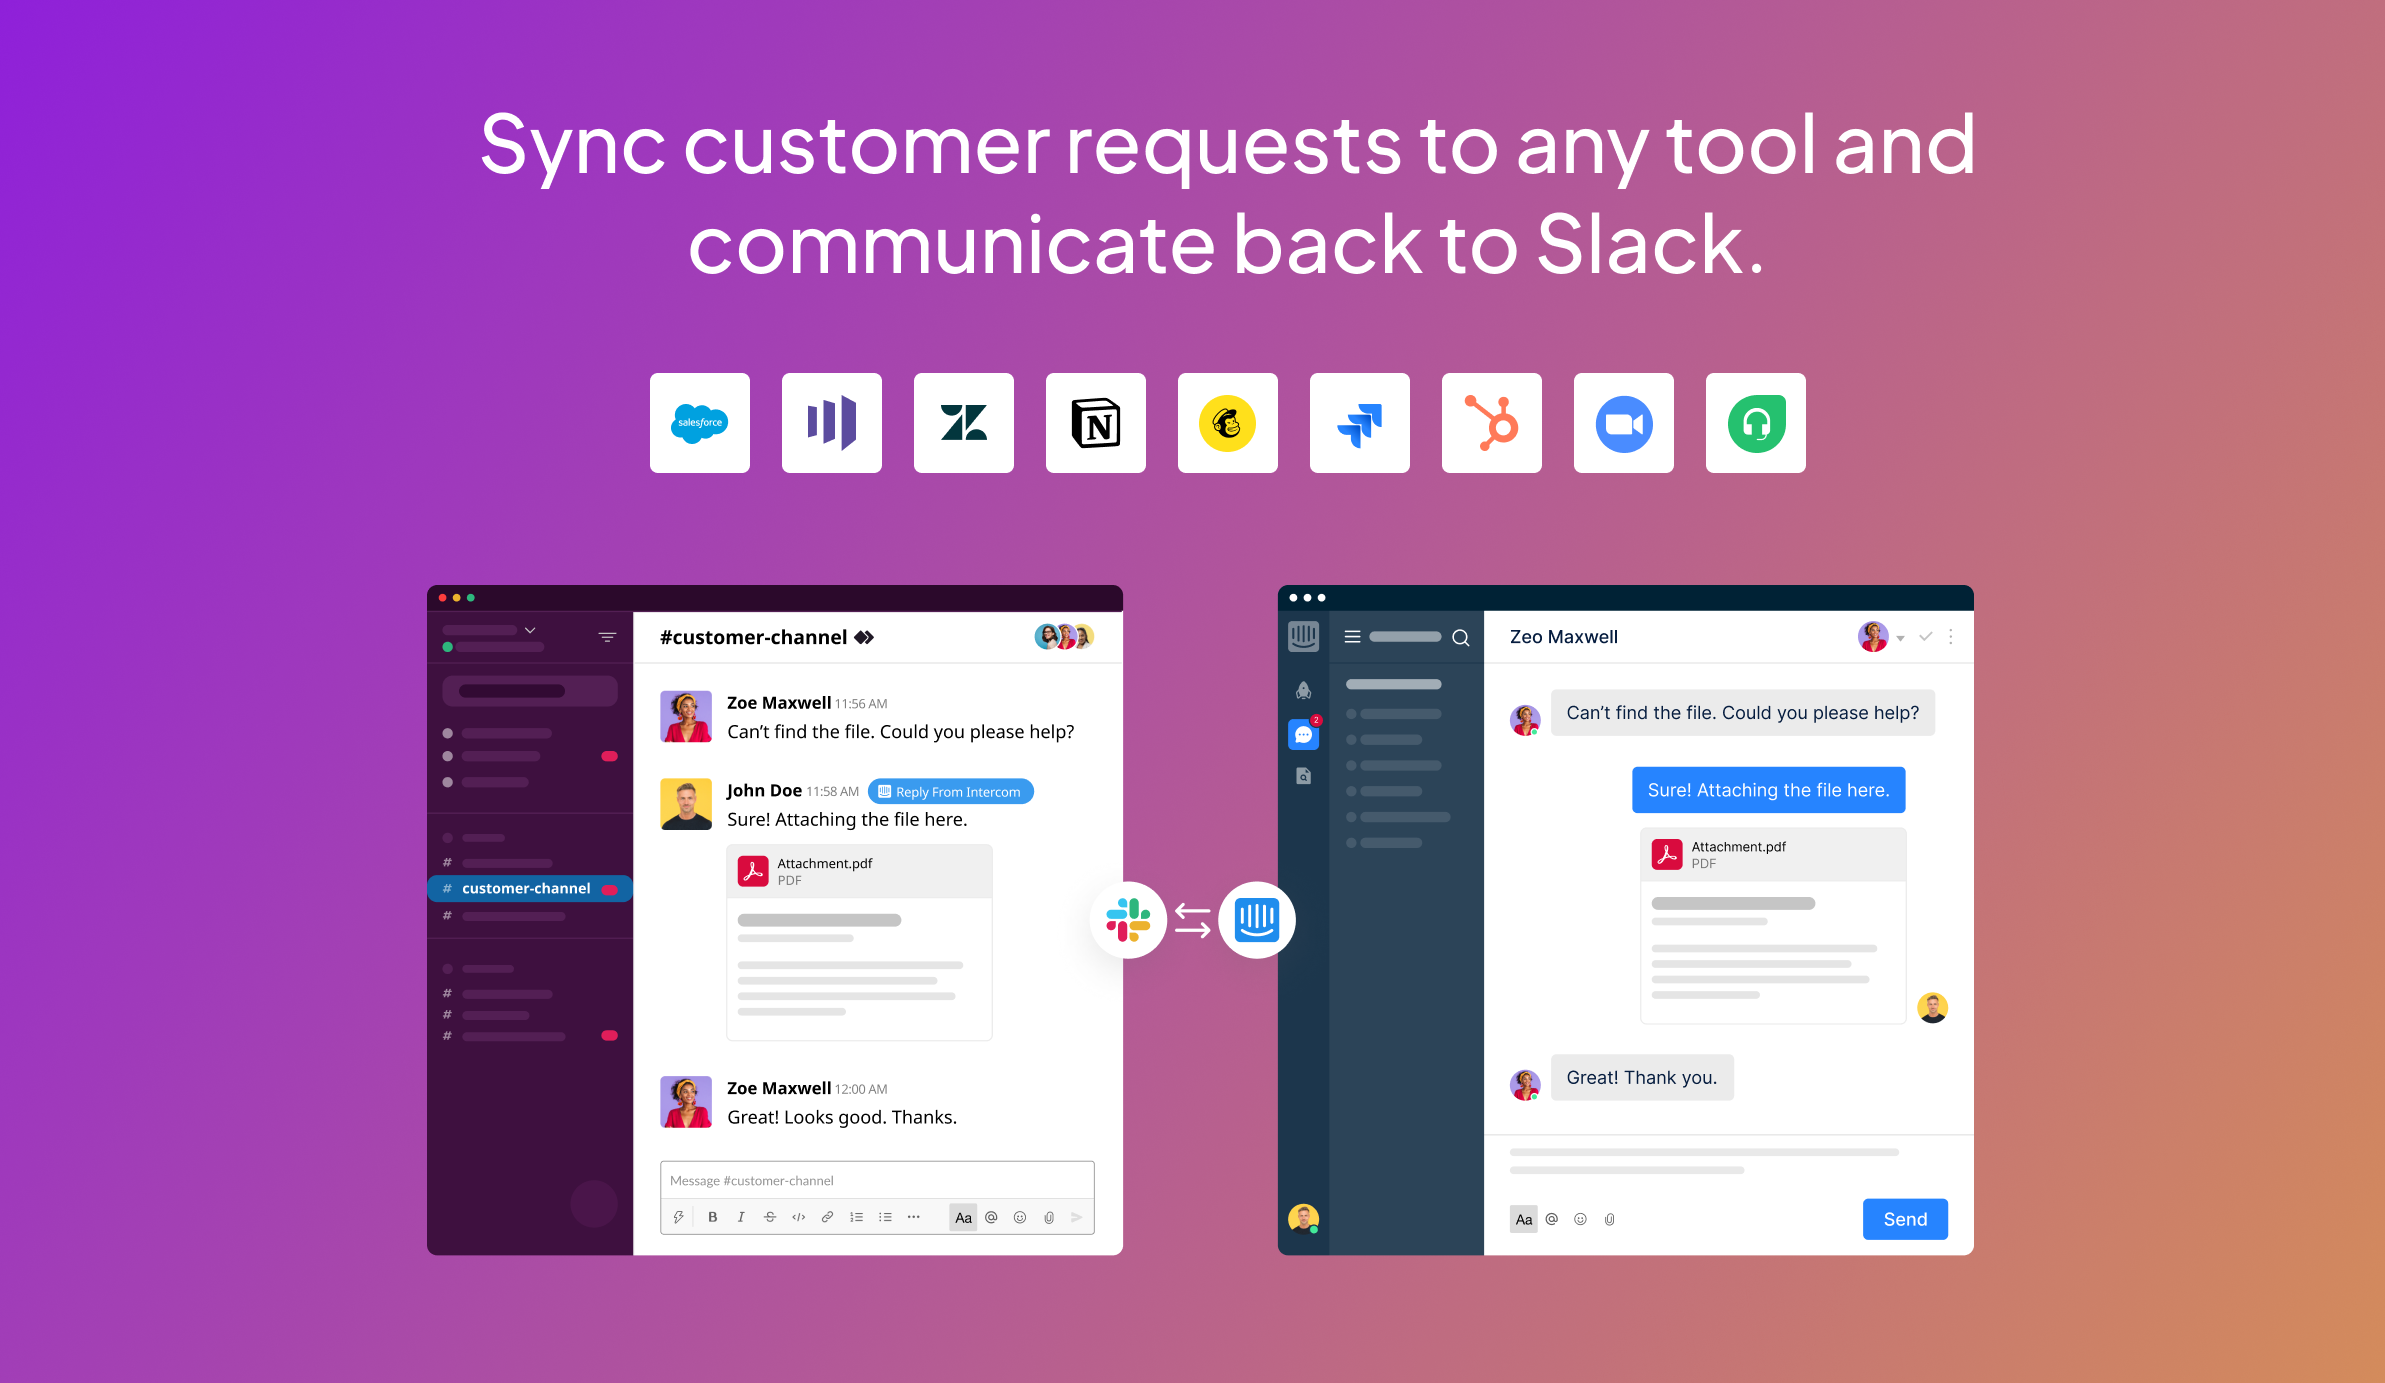Click the Slack logo circle
This screenshot has height=1383, width=2385.
point(1128,920)
